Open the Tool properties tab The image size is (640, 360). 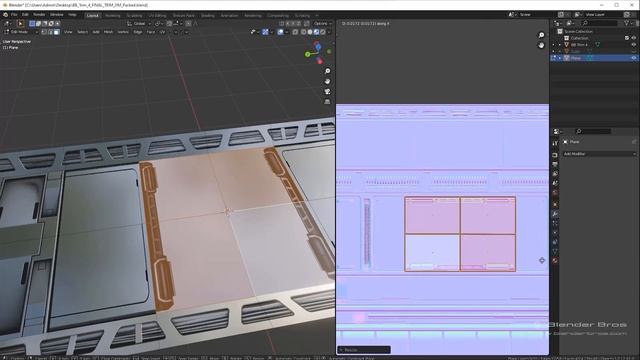click(555, 143)
